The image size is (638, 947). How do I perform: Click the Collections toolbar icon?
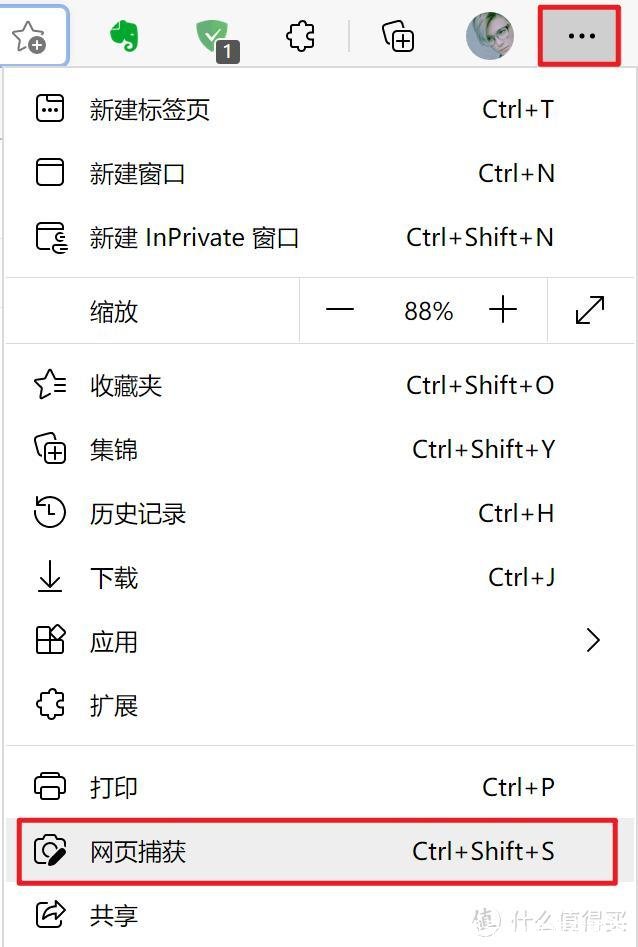[x=397, y=36]
